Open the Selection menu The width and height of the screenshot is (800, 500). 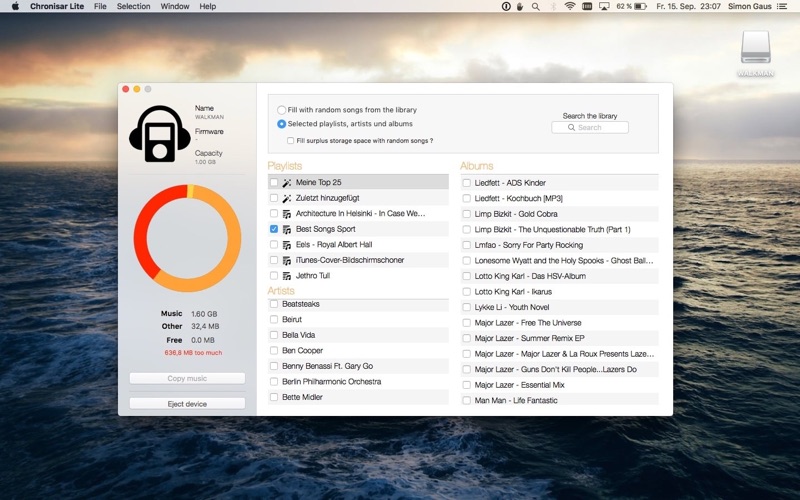click(133, 7)
